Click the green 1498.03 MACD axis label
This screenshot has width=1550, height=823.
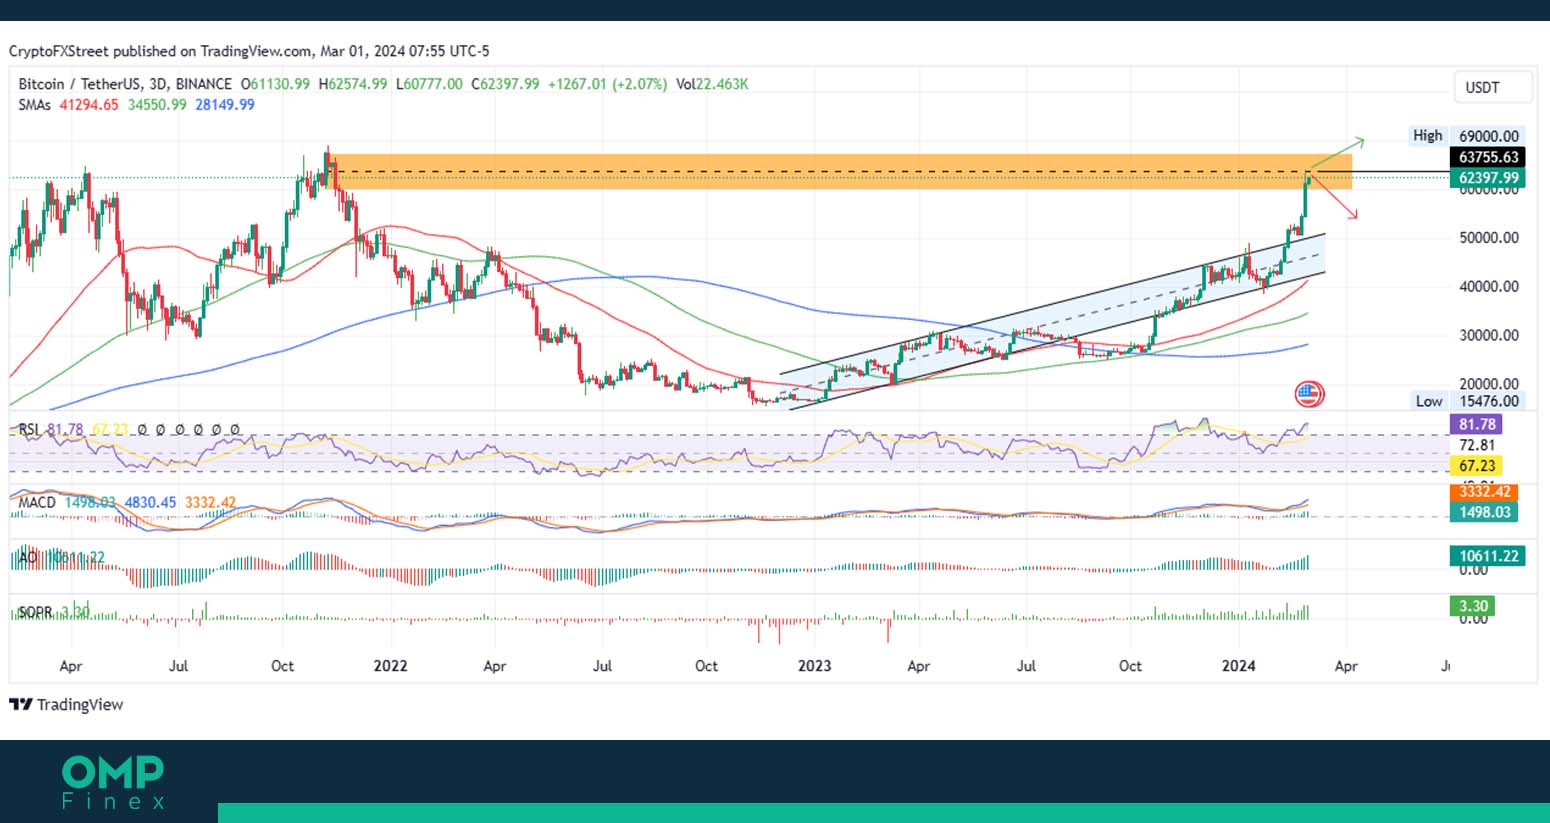click(1483, 512)
